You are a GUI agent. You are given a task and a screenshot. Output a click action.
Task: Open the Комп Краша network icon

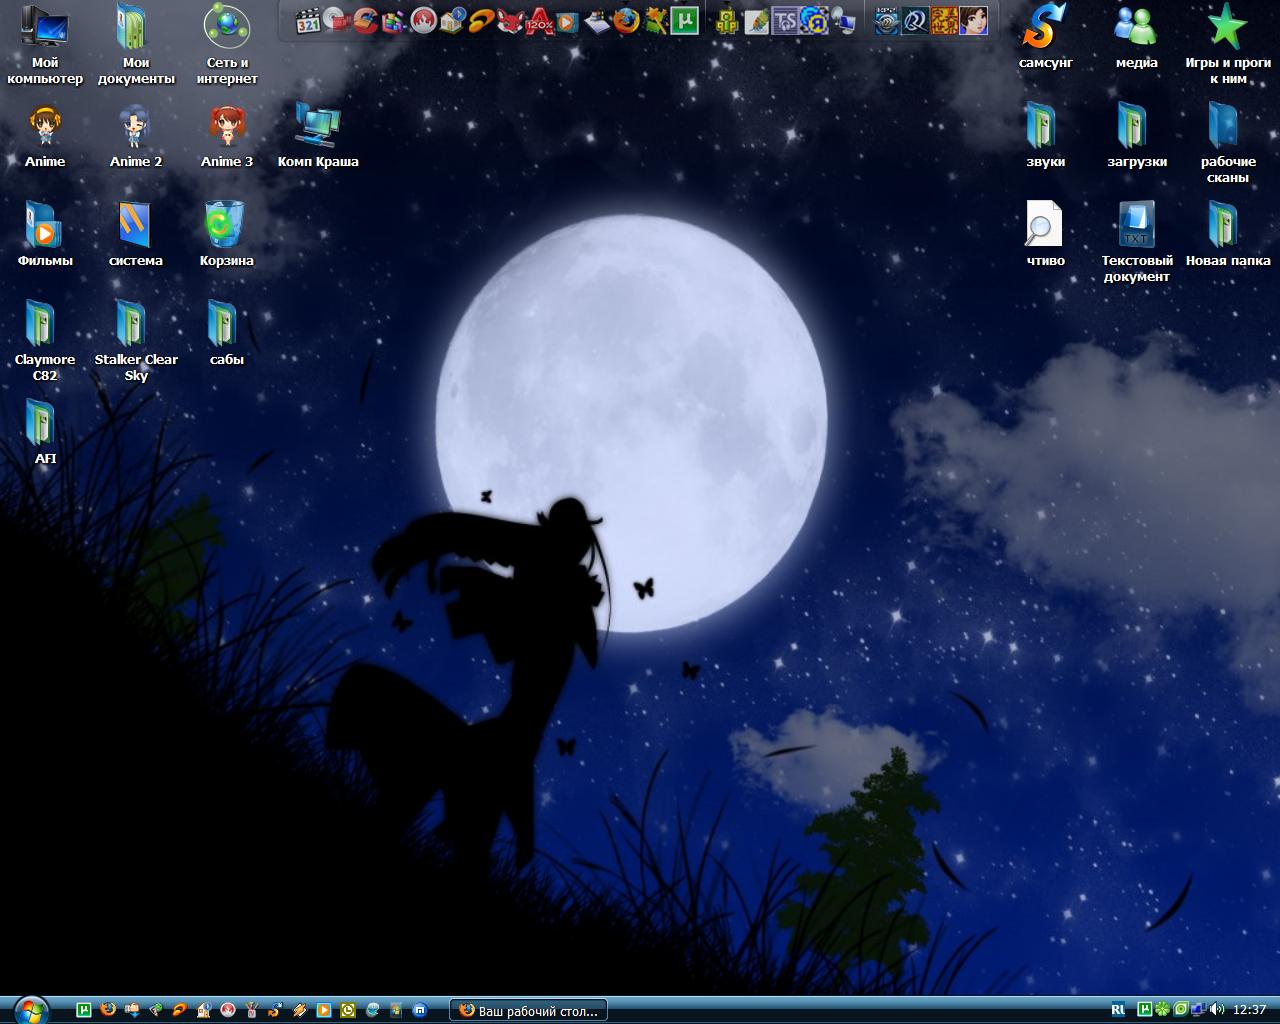(x=318, y=136)
